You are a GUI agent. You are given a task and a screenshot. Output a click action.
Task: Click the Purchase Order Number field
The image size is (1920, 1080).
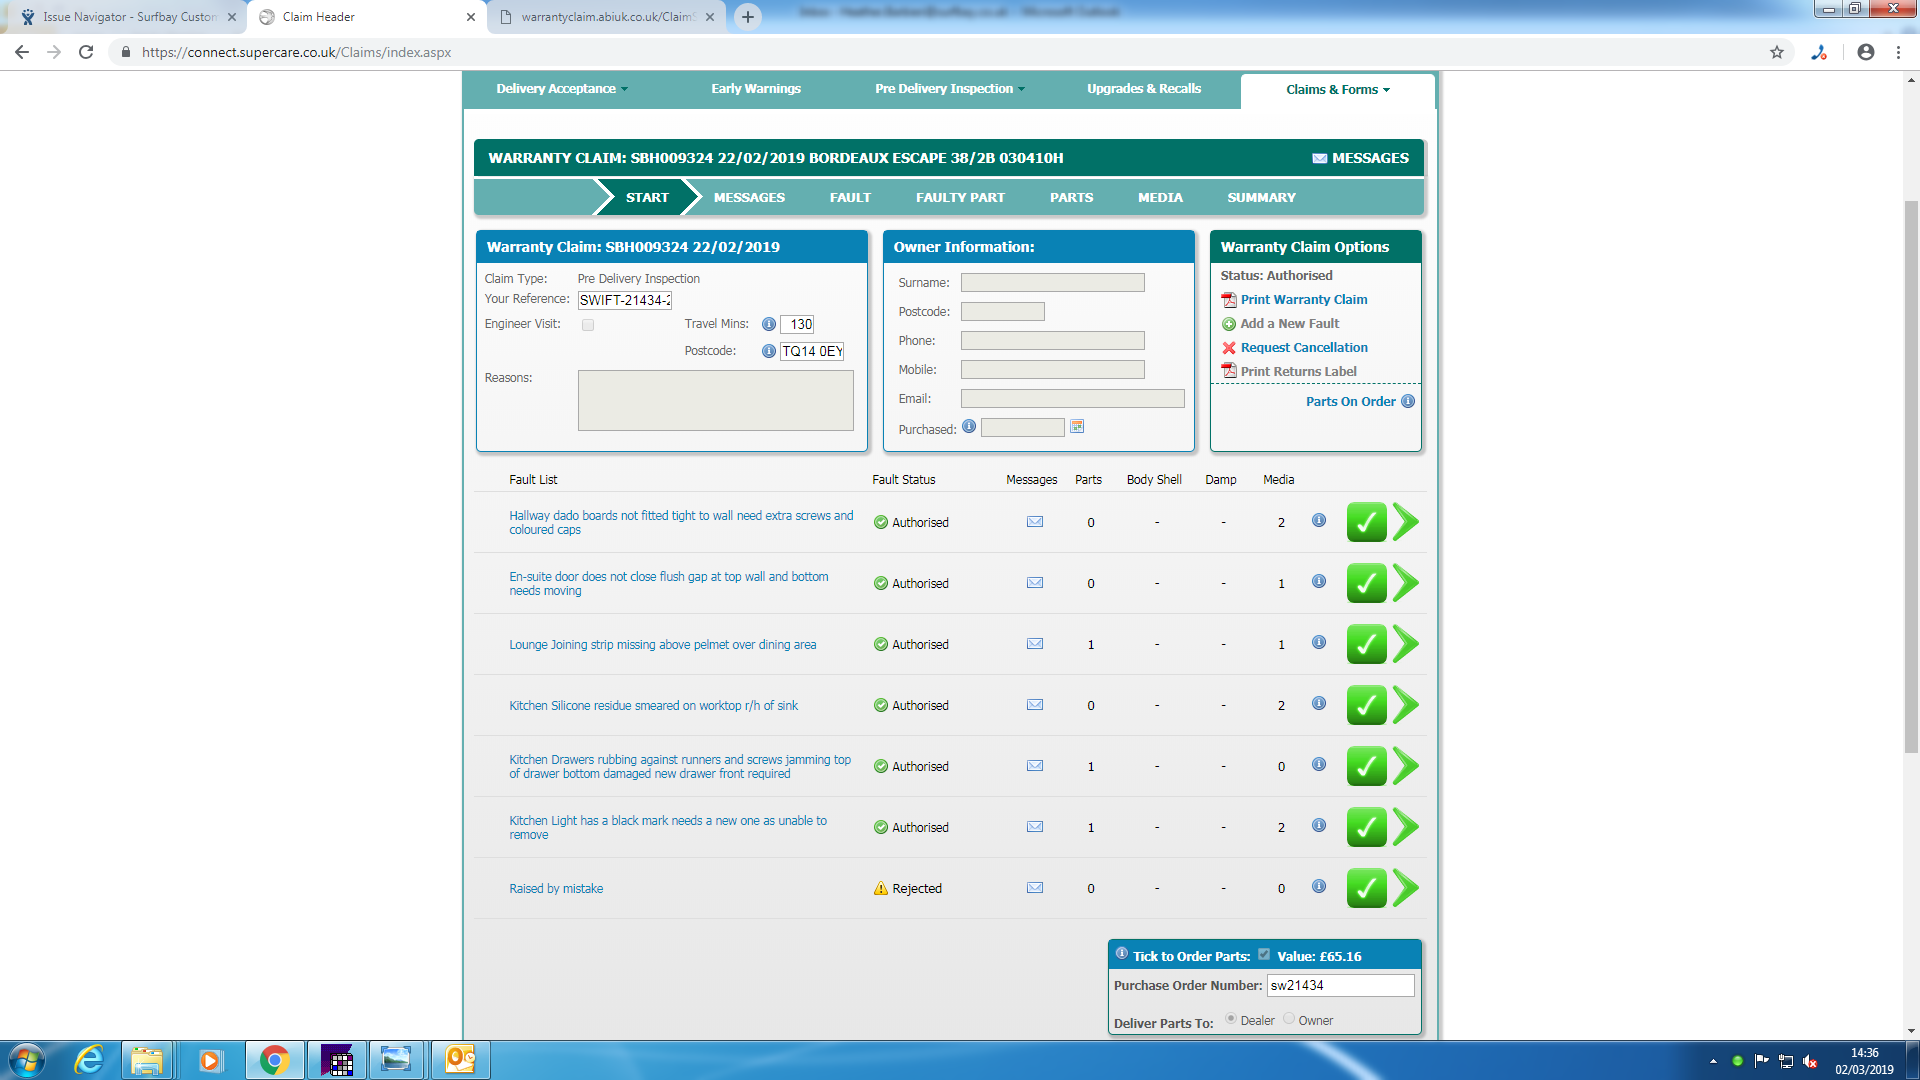[x=1340, y=985]
